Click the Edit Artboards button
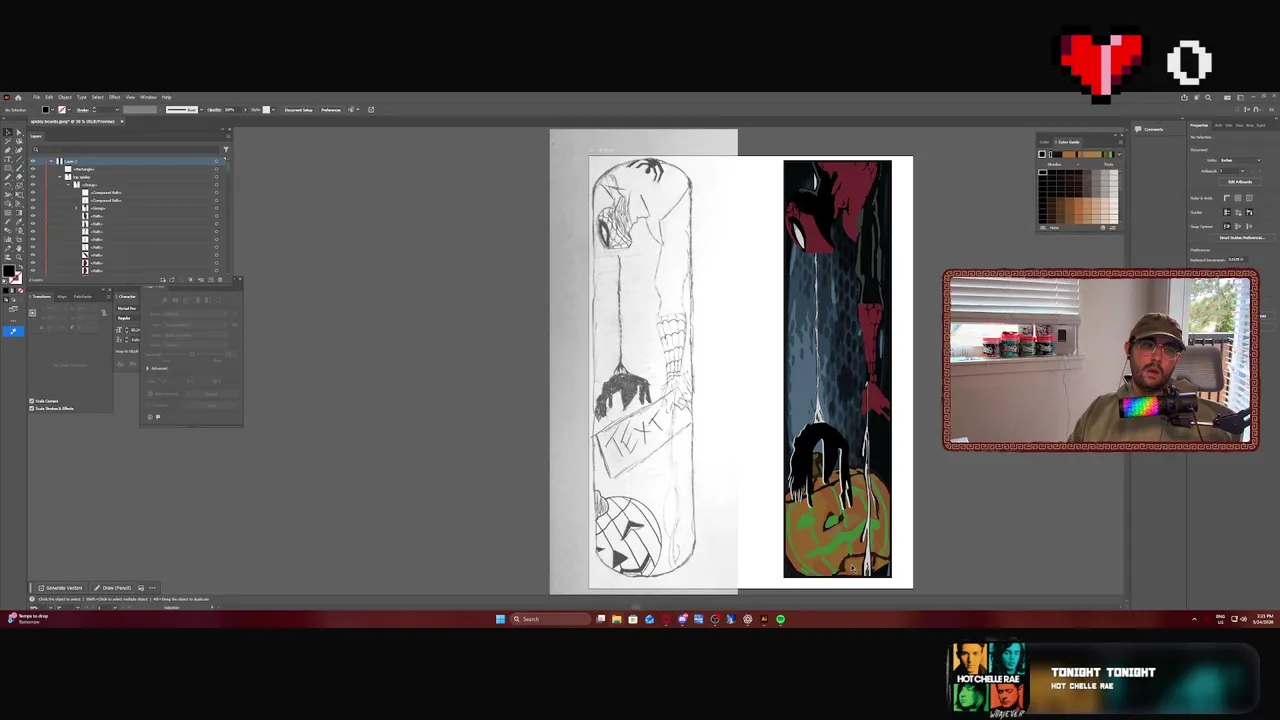1280x720 pixels. (1240, 182)
